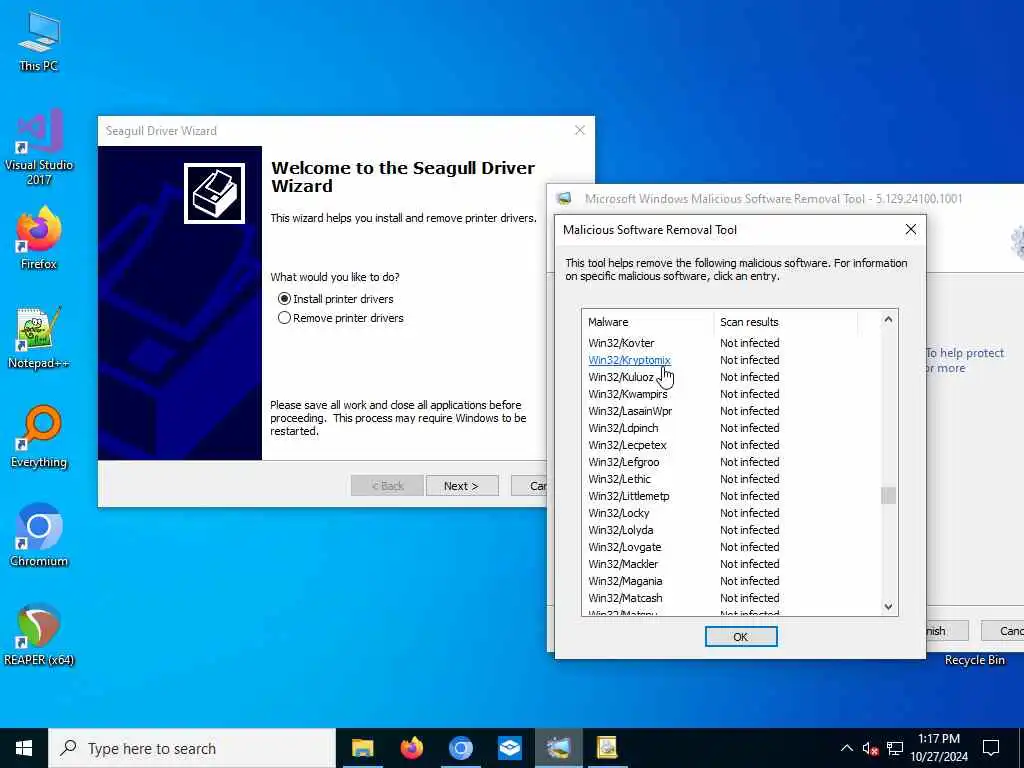Select the Win32/Mackler entry

pos(623,564)
